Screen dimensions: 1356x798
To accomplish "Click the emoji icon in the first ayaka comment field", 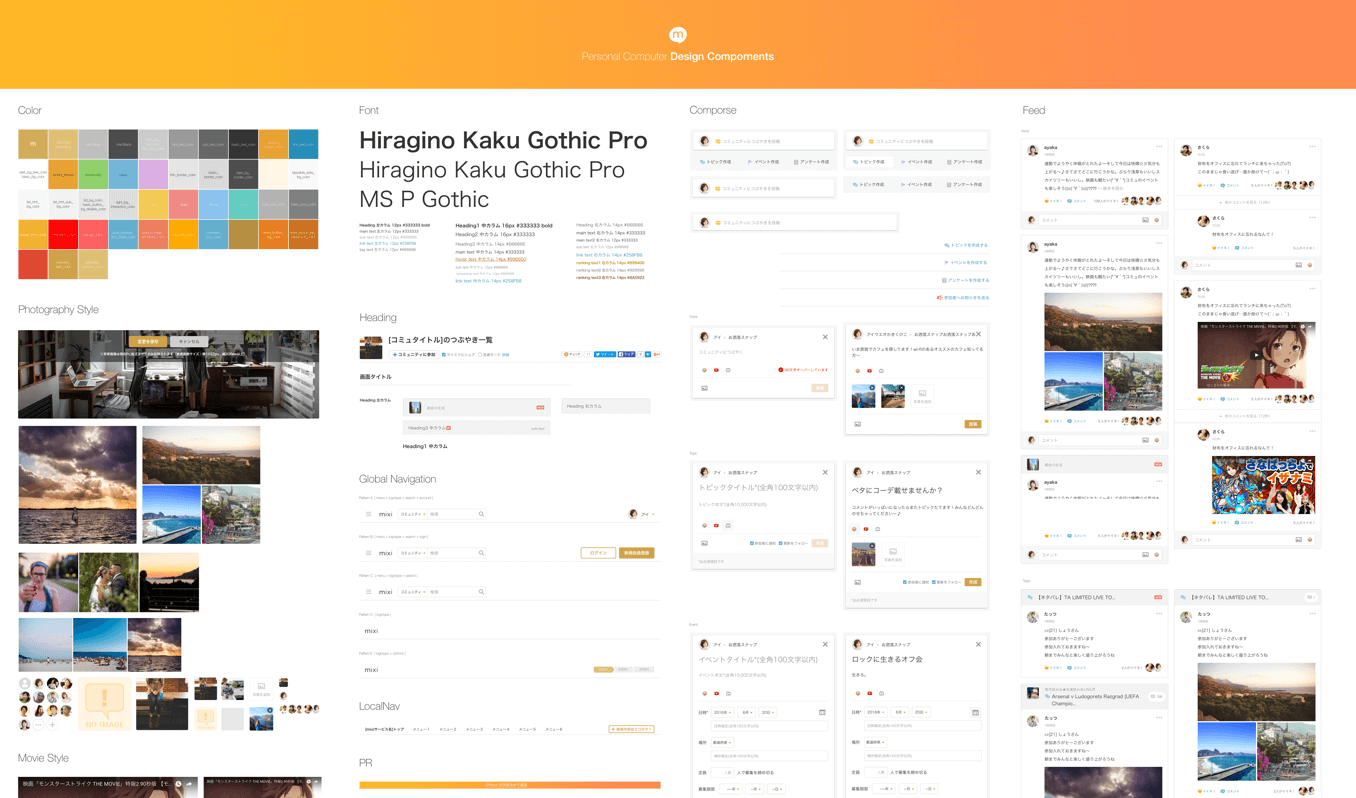I will click(1157, 220).
